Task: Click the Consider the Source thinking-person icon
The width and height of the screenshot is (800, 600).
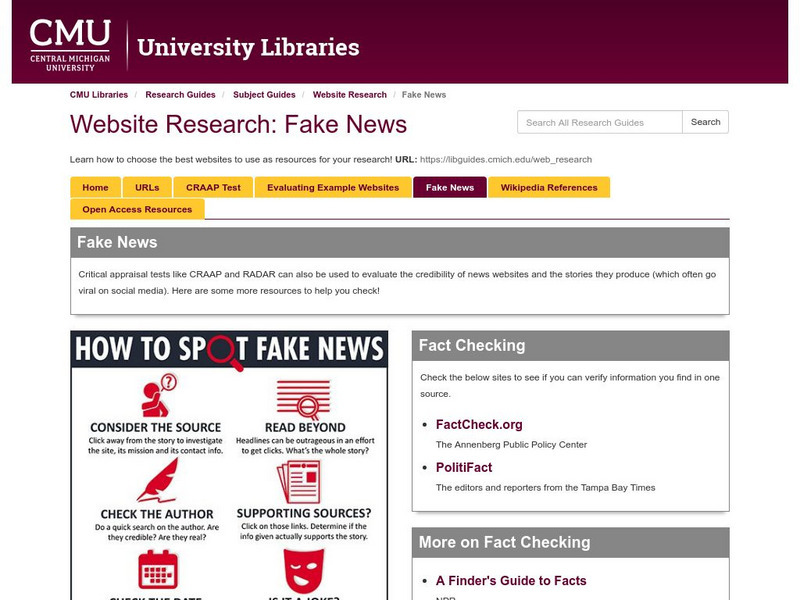Action: 158,395
